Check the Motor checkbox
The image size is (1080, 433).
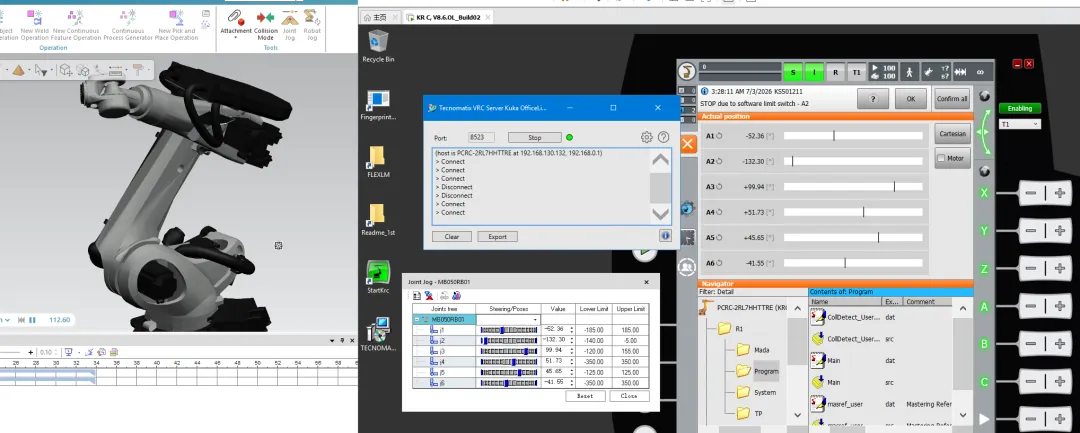(x=941, y=158)
